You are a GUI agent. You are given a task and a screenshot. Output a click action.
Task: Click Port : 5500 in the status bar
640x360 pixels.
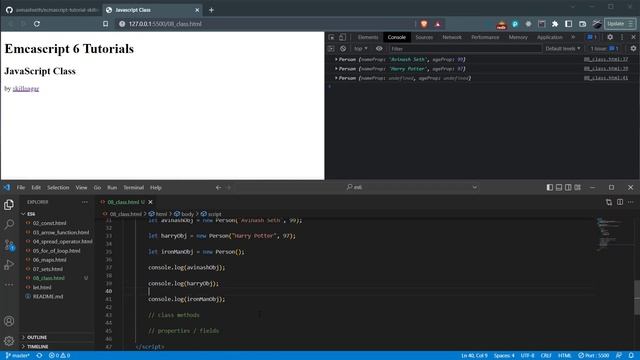coord(593,356)
